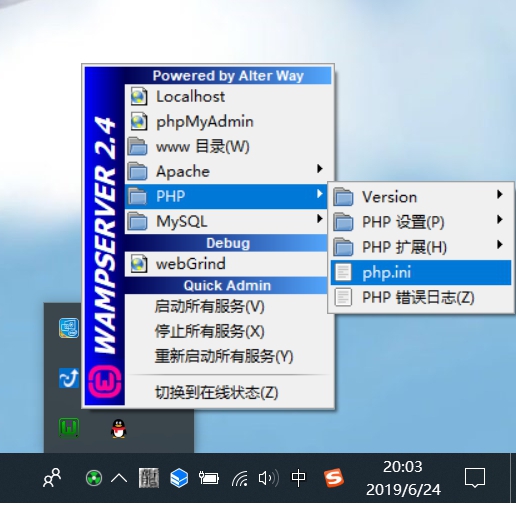Click the green WampServer tray icon
Screen dimensions: 516x505
pyautogui.click(x=69, y=428)
